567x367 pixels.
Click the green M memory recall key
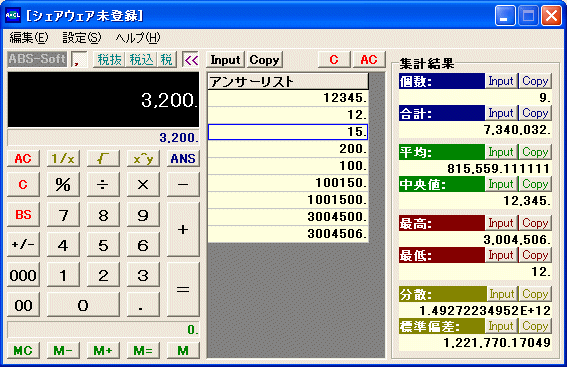coord(183,350)
